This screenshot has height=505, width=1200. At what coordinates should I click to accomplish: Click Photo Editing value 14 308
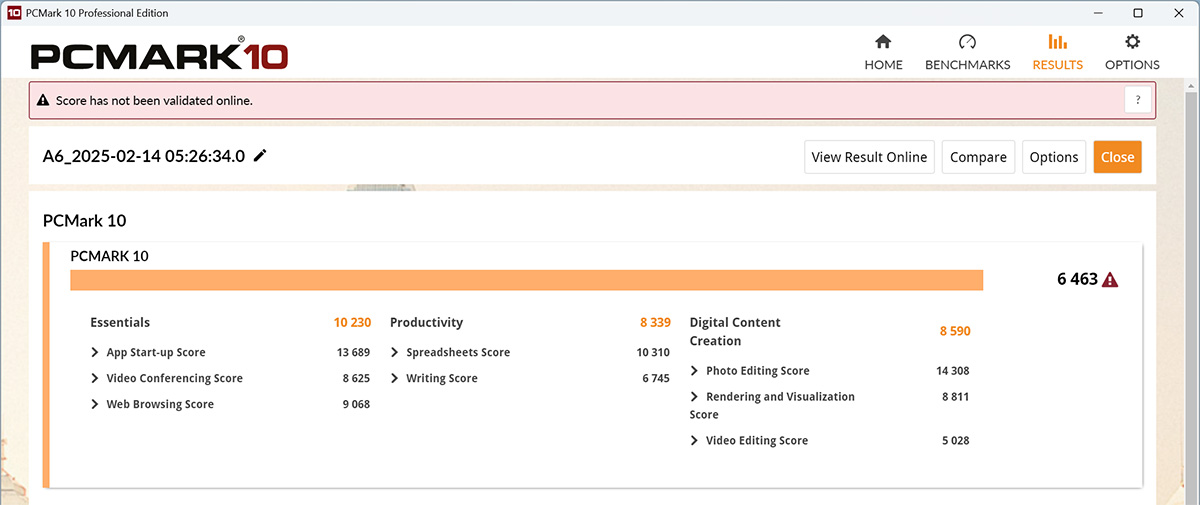tap(953, 371)
